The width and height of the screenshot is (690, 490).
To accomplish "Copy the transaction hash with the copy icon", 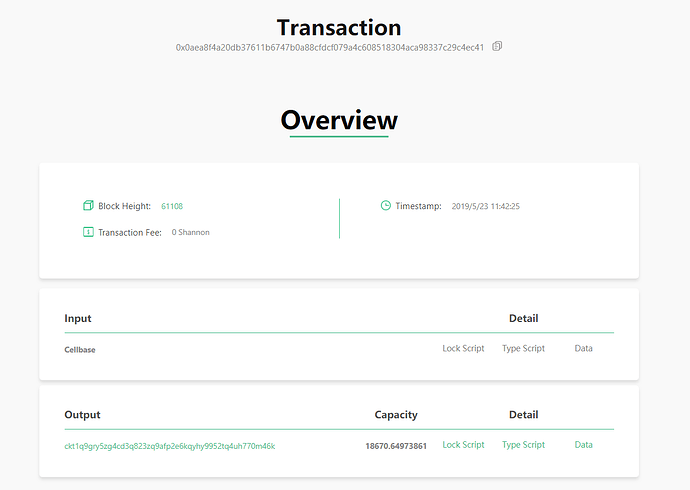I will point(497,46).
